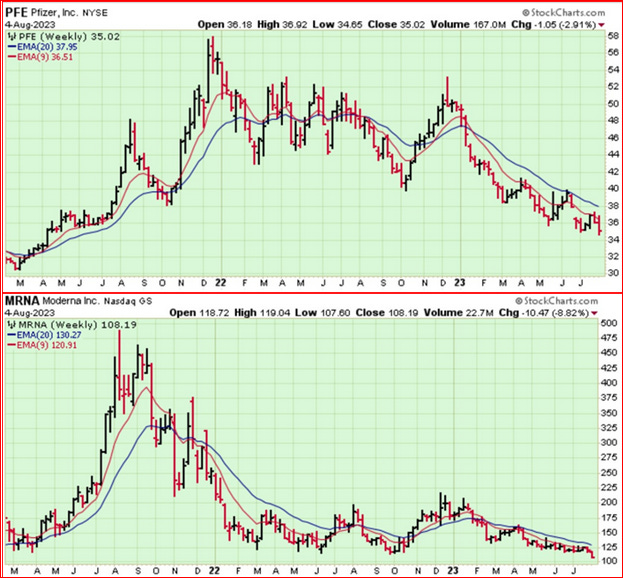Screen dimensions: 623x578
Task: Click the MRNA EMA(9) 120.91 legend
Action: 43,346
